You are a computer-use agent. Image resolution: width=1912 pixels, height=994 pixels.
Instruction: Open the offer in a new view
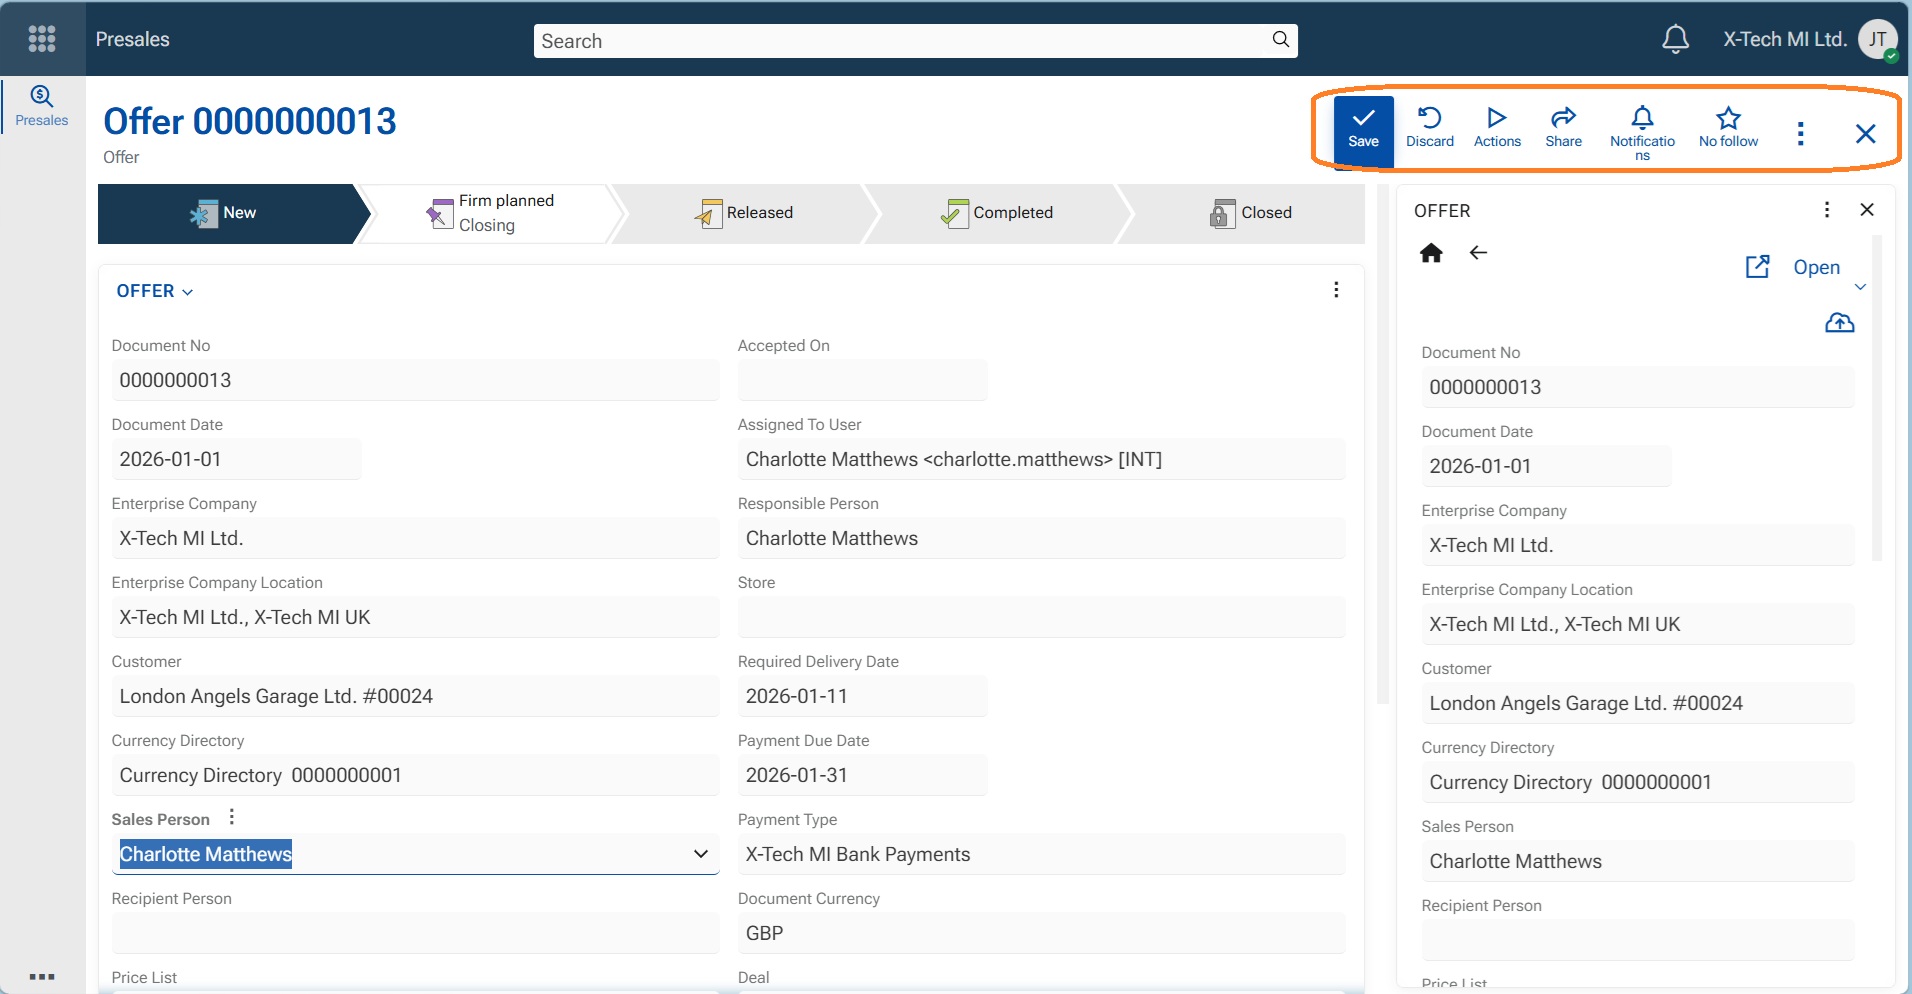pyautogui.click(x=1795, y=267)
